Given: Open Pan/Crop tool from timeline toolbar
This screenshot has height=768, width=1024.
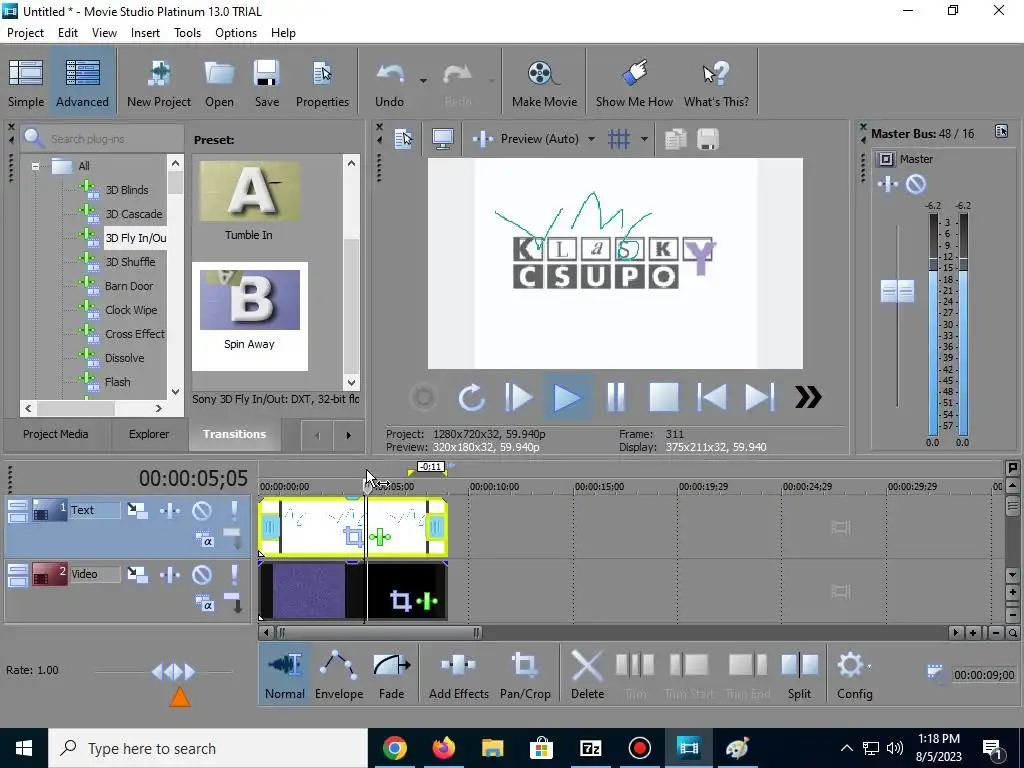Looking at the screenshot, I should tap(525, 675).
